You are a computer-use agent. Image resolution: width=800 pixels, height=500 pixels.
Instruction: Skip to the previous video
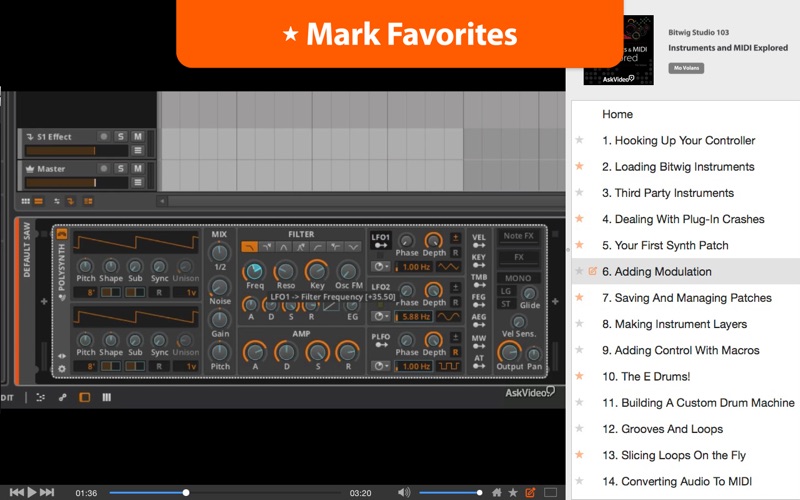(x=16, y=492)
